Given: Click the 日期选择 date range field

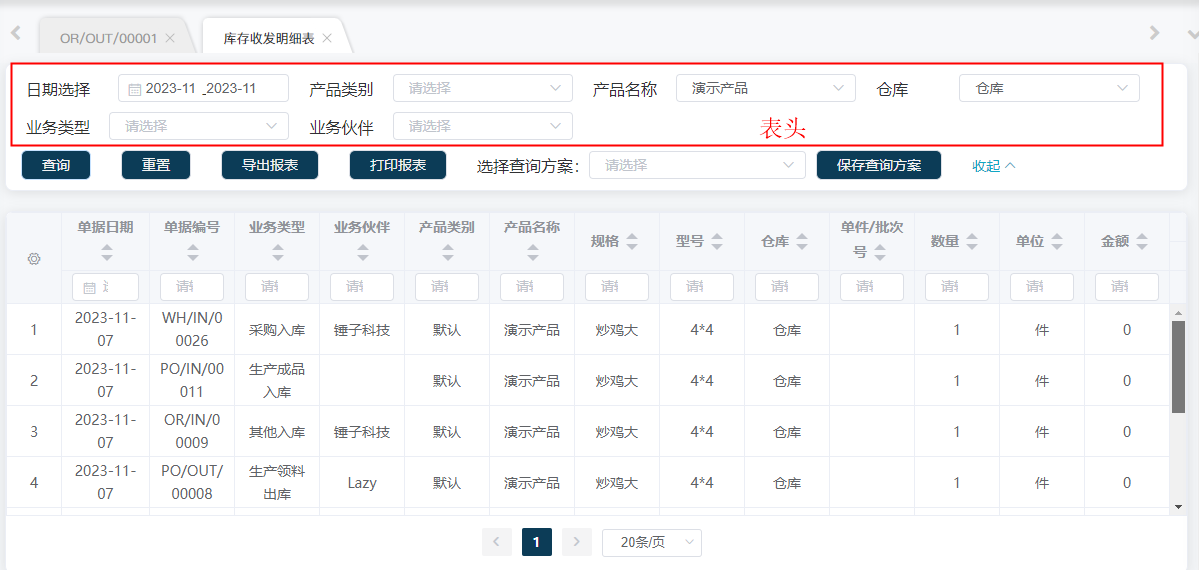Looking at the screenshot, I should click(203, 88).
